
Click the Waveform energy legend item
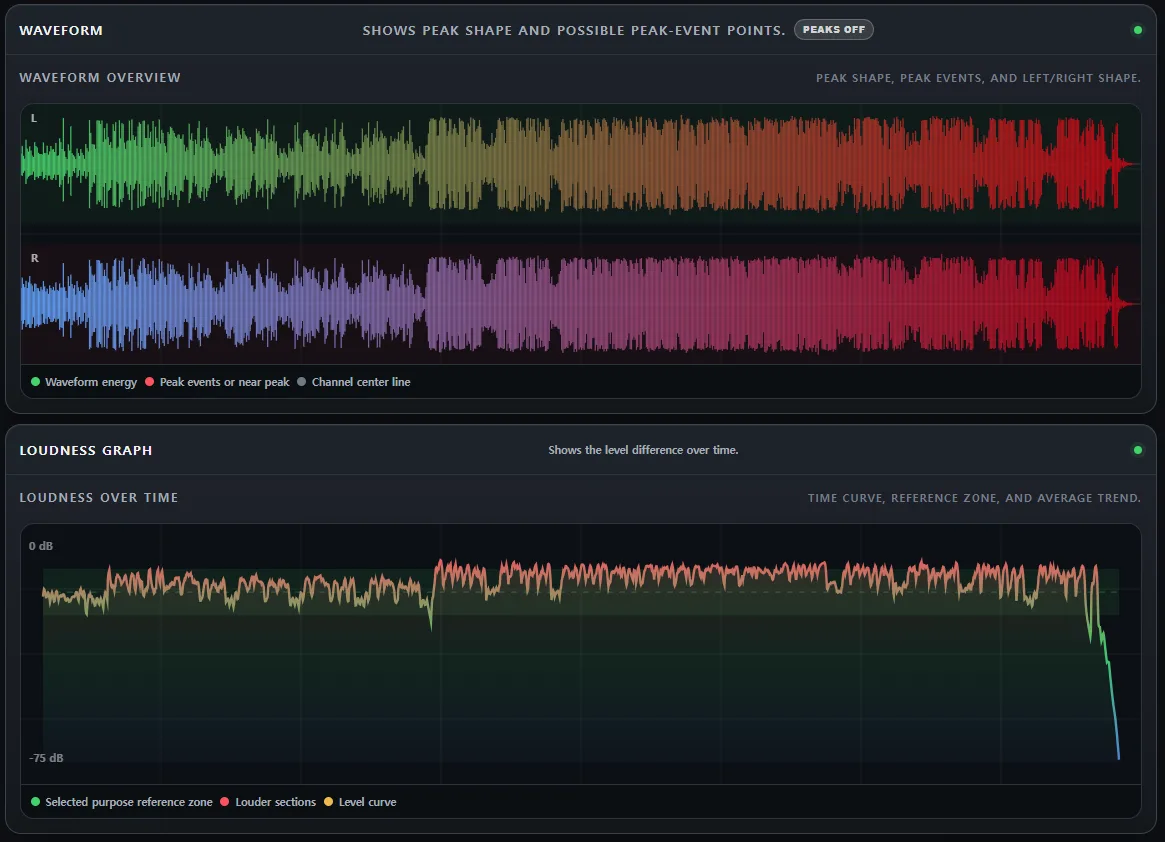[84, 382]
